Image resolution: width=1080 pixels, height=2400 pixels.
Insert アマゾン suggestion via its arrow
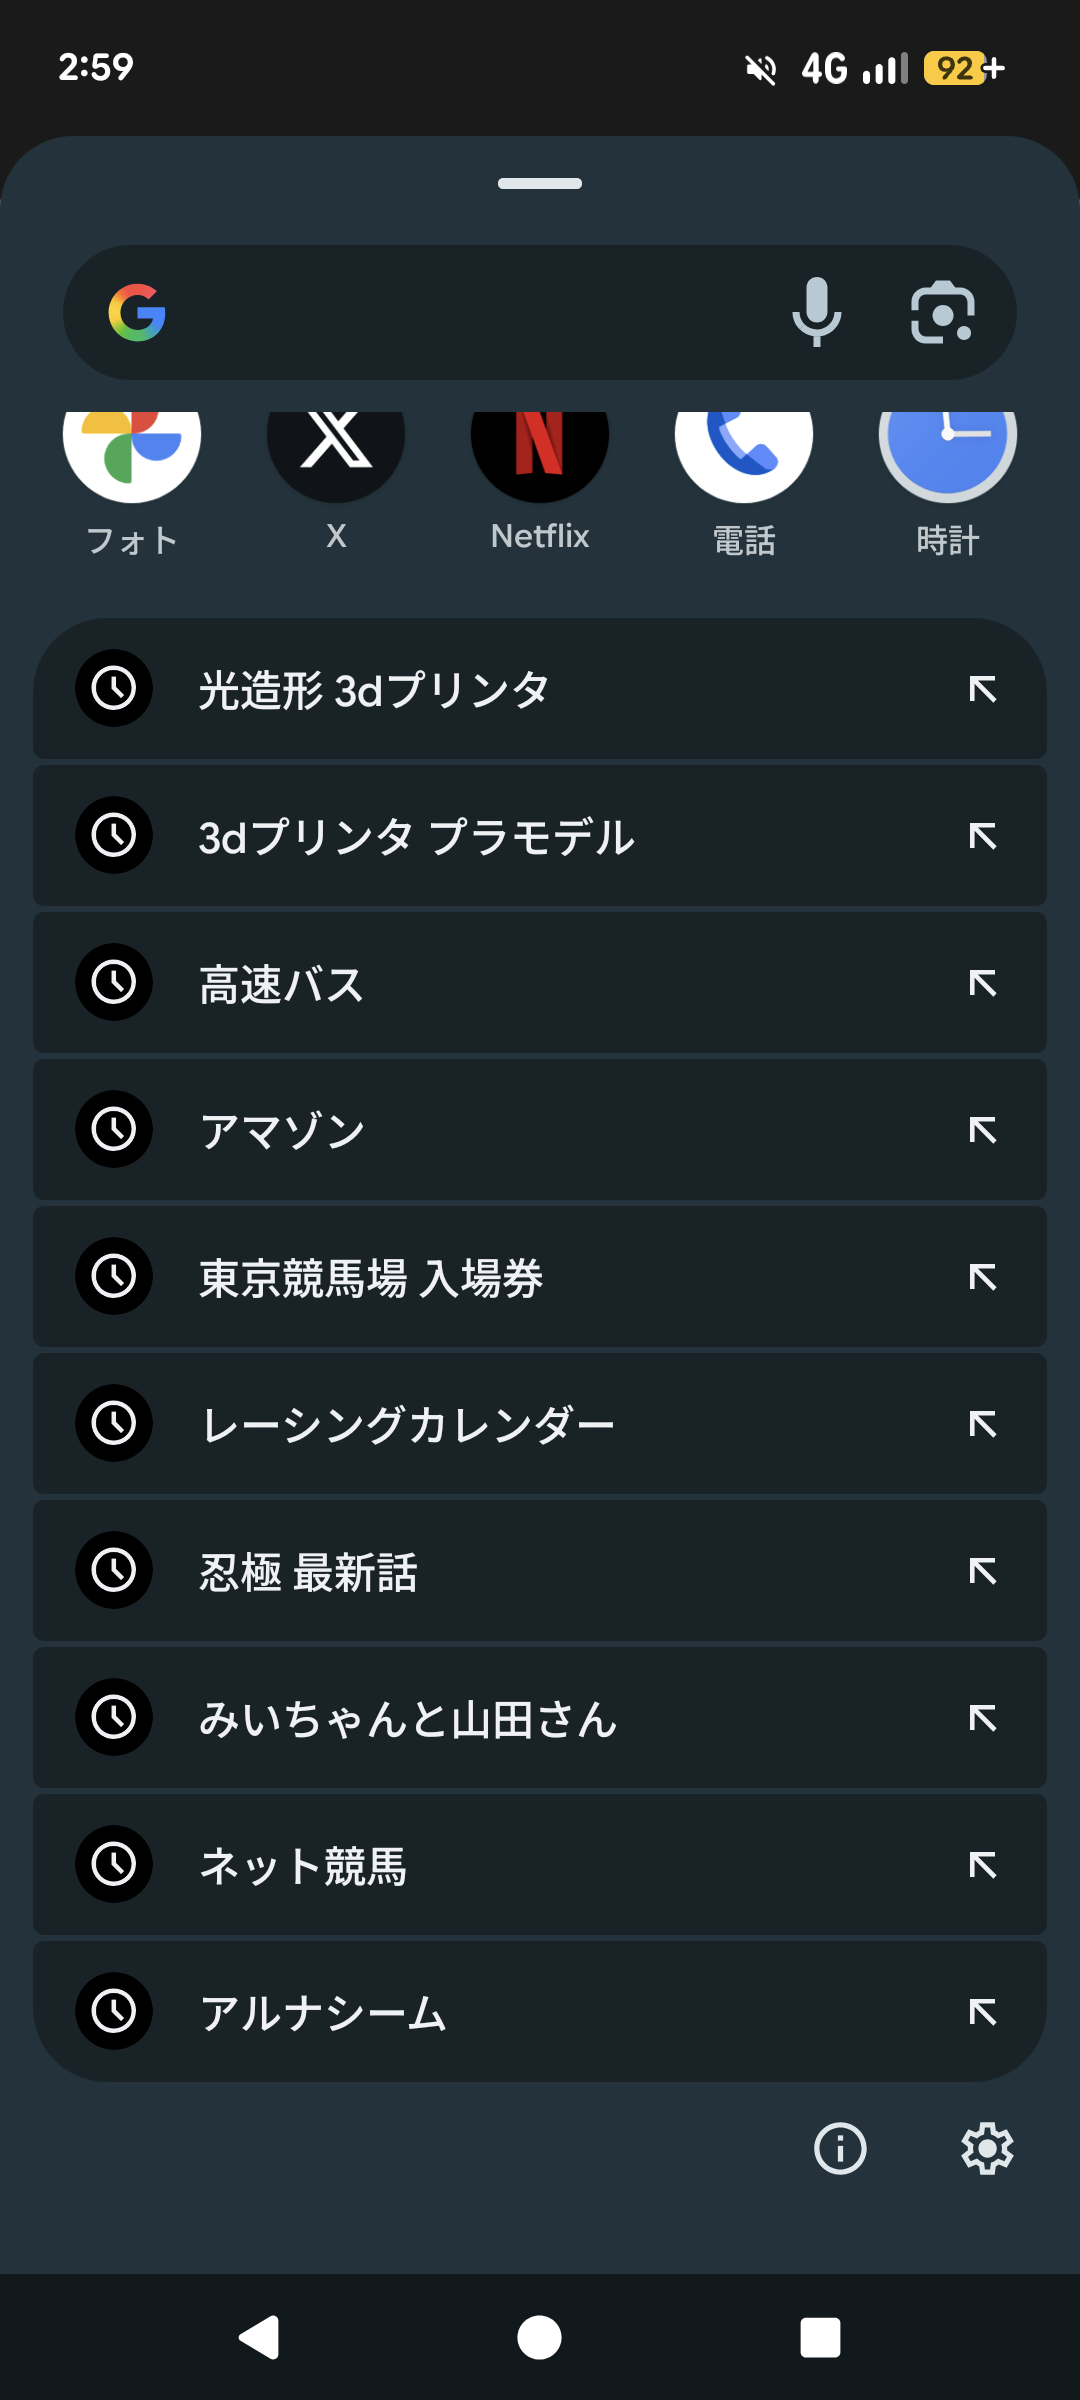click(982, 1130)
